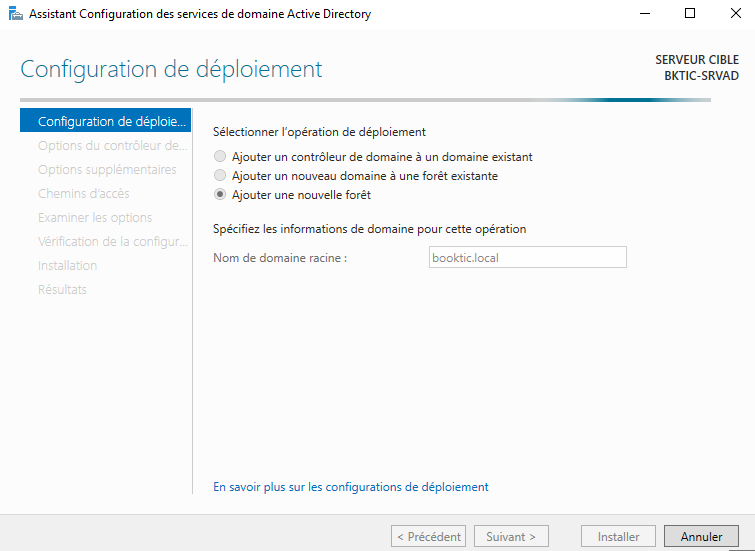Click the wizard icon in title bar

click(16, 14)
